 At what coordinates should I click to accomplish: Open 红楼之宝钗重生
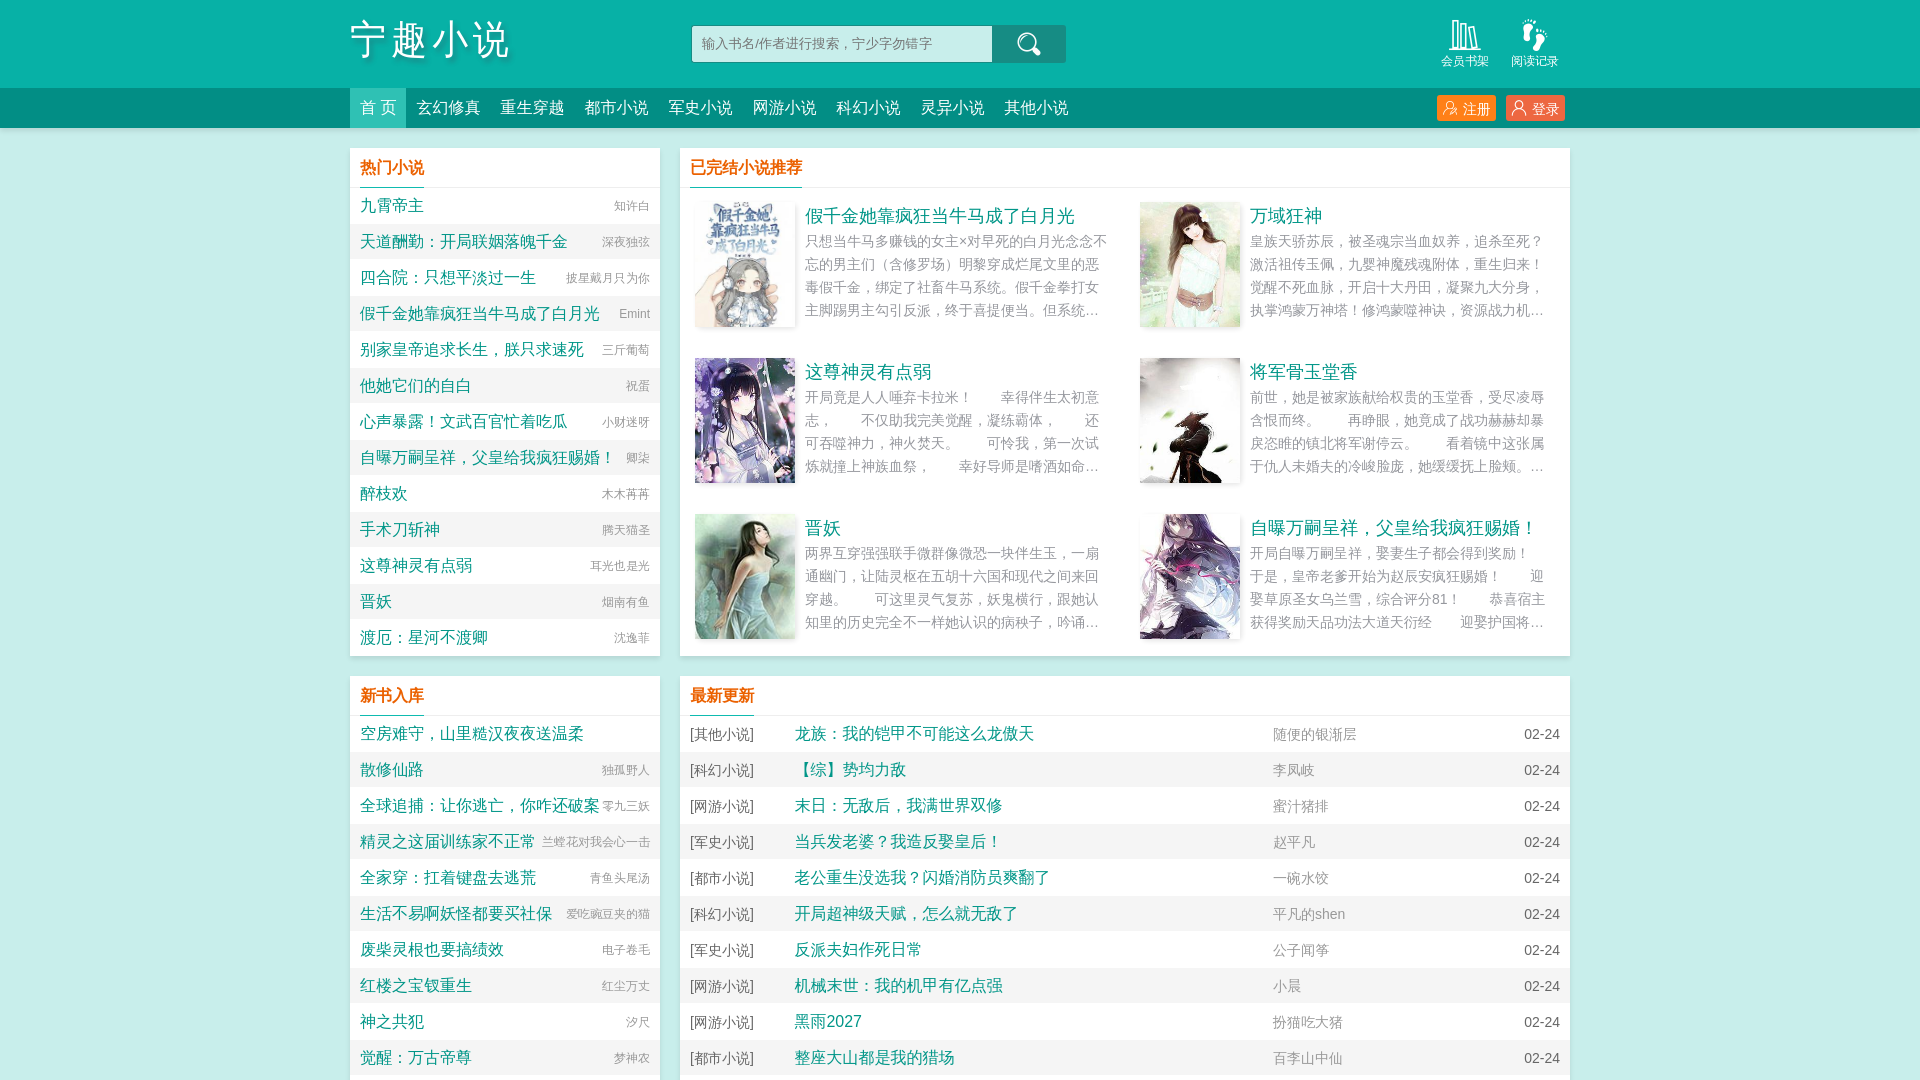click(416, 986)
